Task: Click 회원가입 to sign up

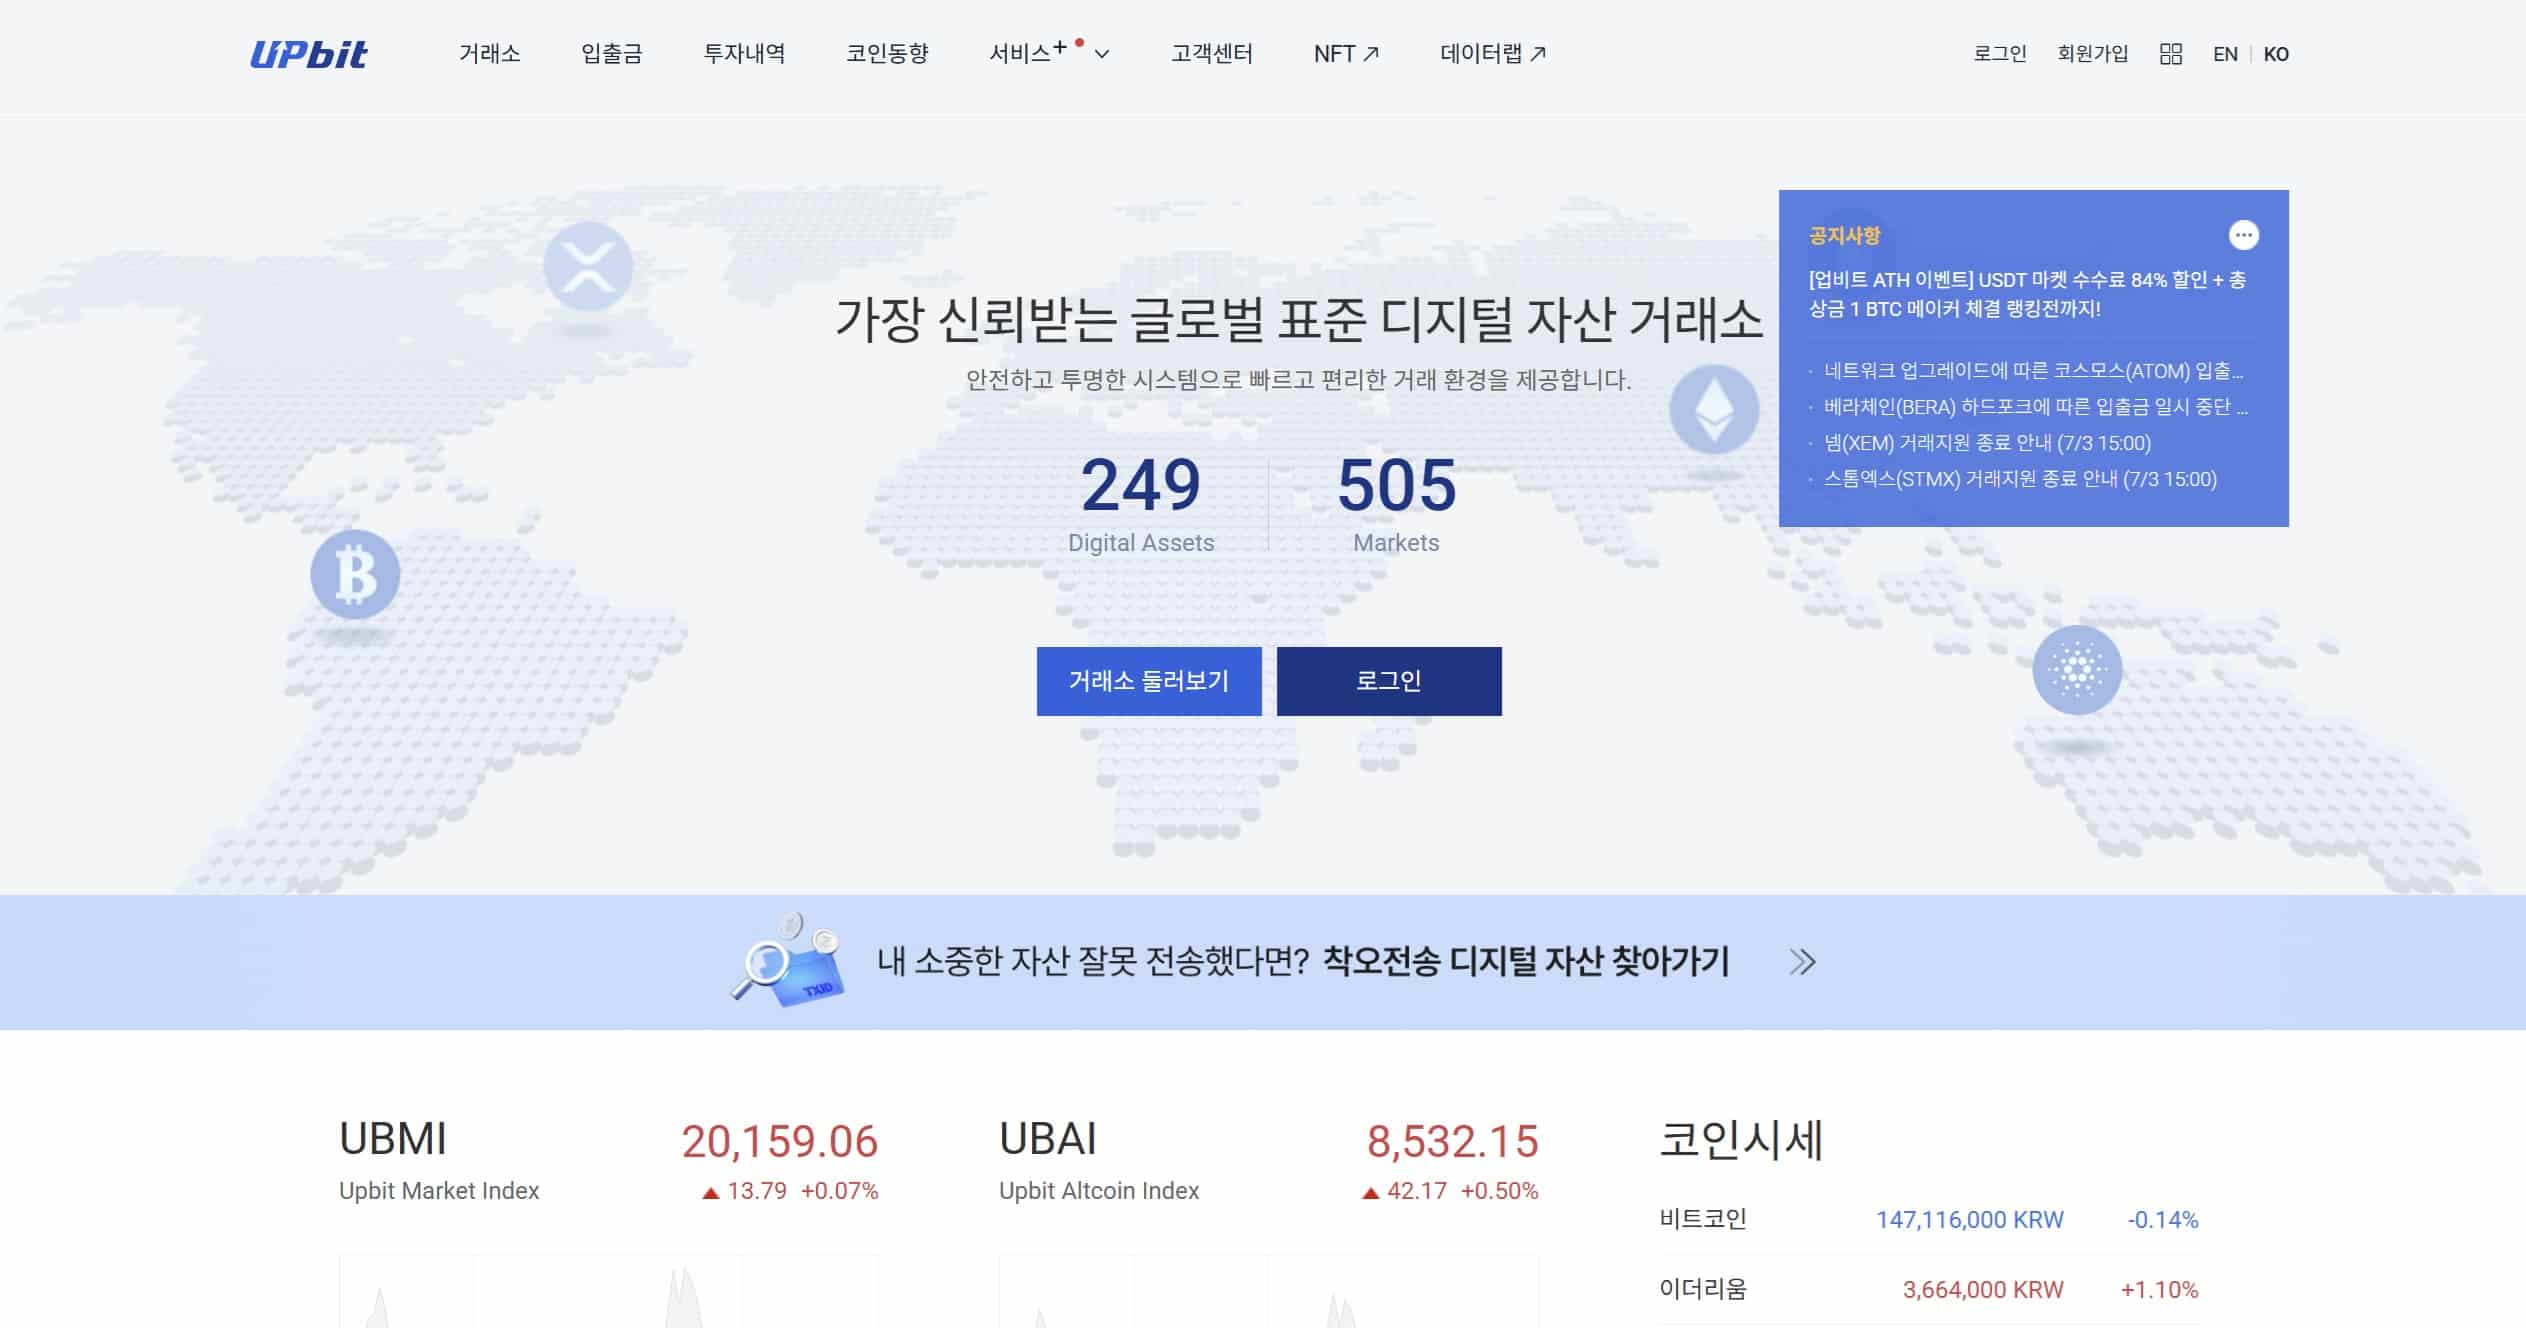Action: pyautogui.click(x=2092, y=54)
